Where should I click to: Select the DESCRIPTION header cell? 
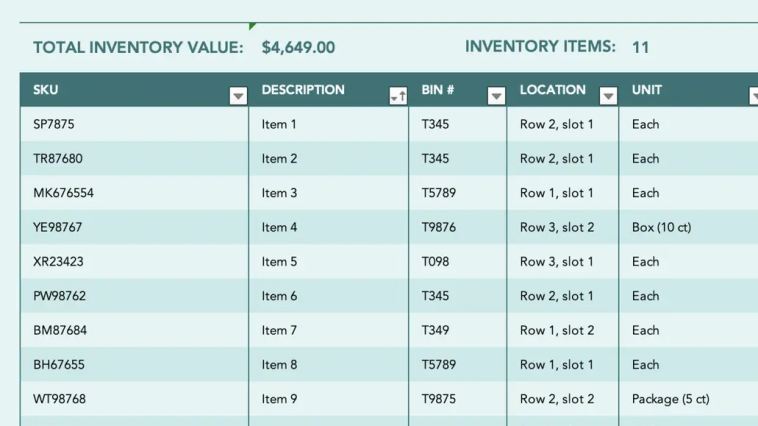point(329,90)
